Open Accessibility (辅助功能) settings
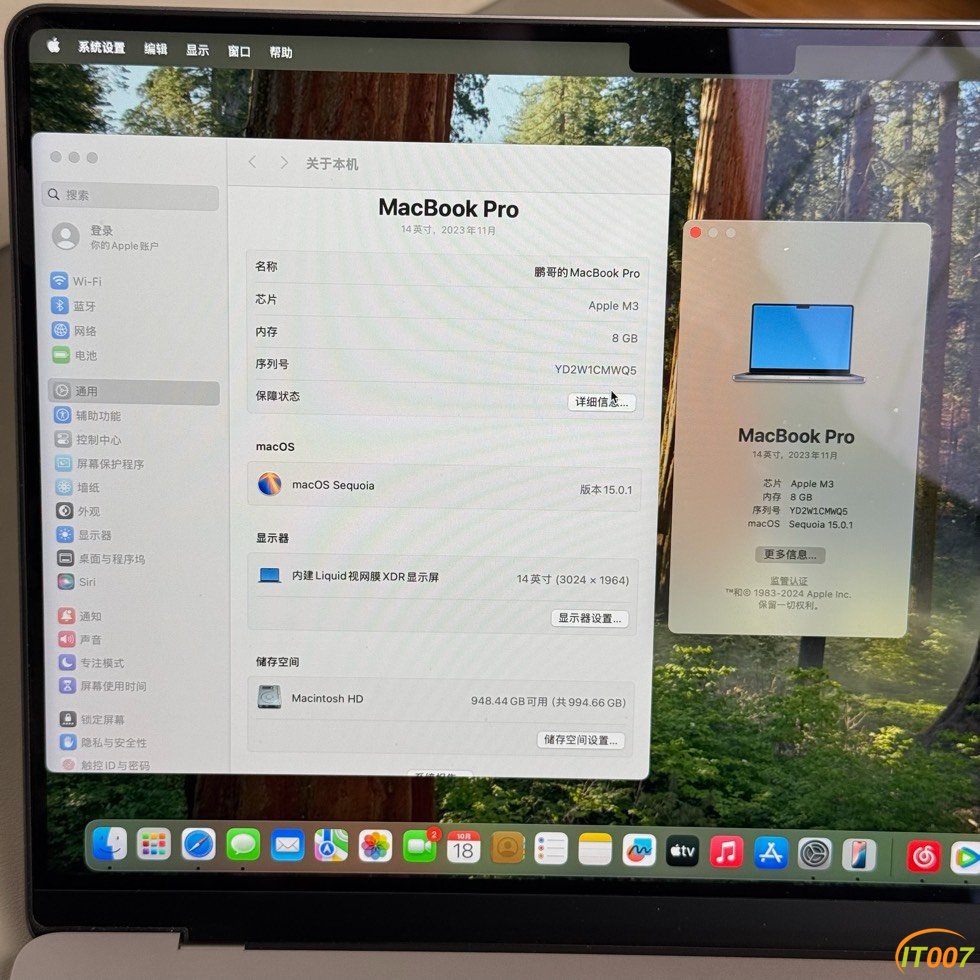This screenshot has height=980, width=980. (88, 415)
